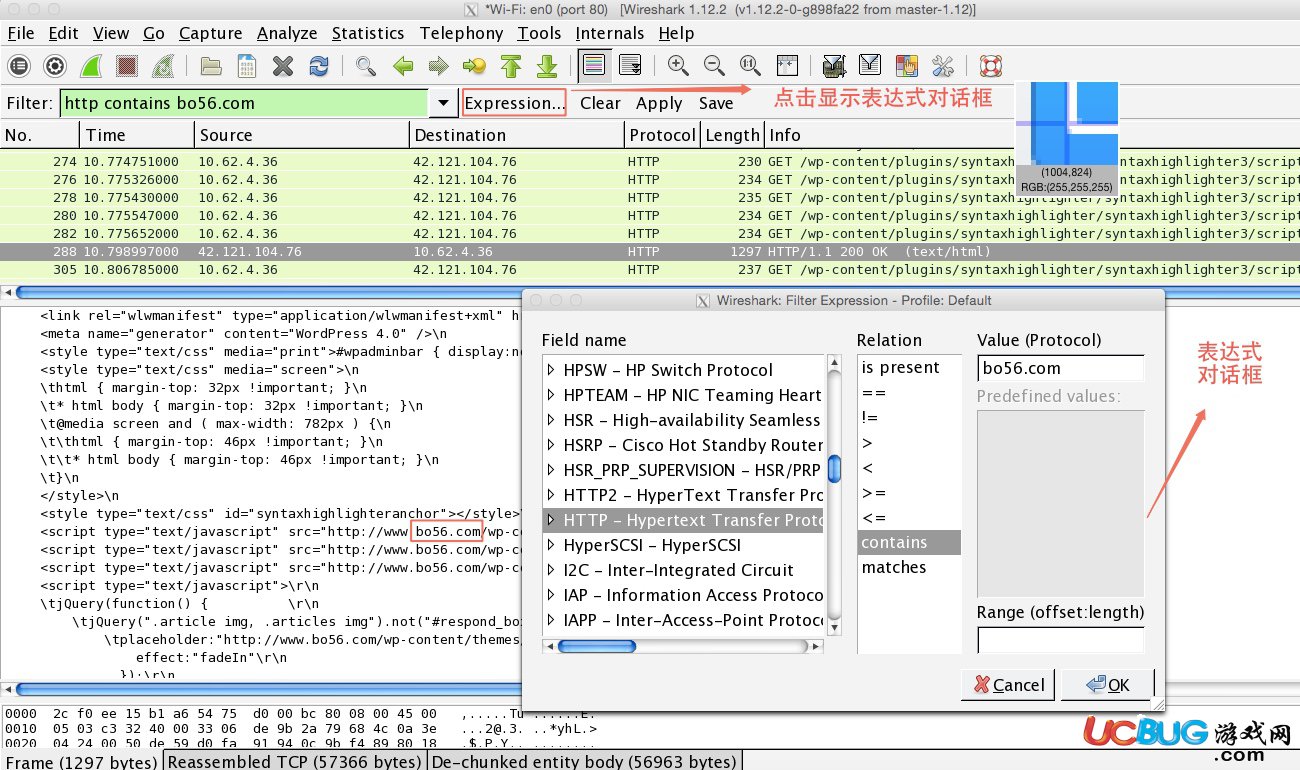Apply the display filter
1300x770 pixels.
coord(659,103)
